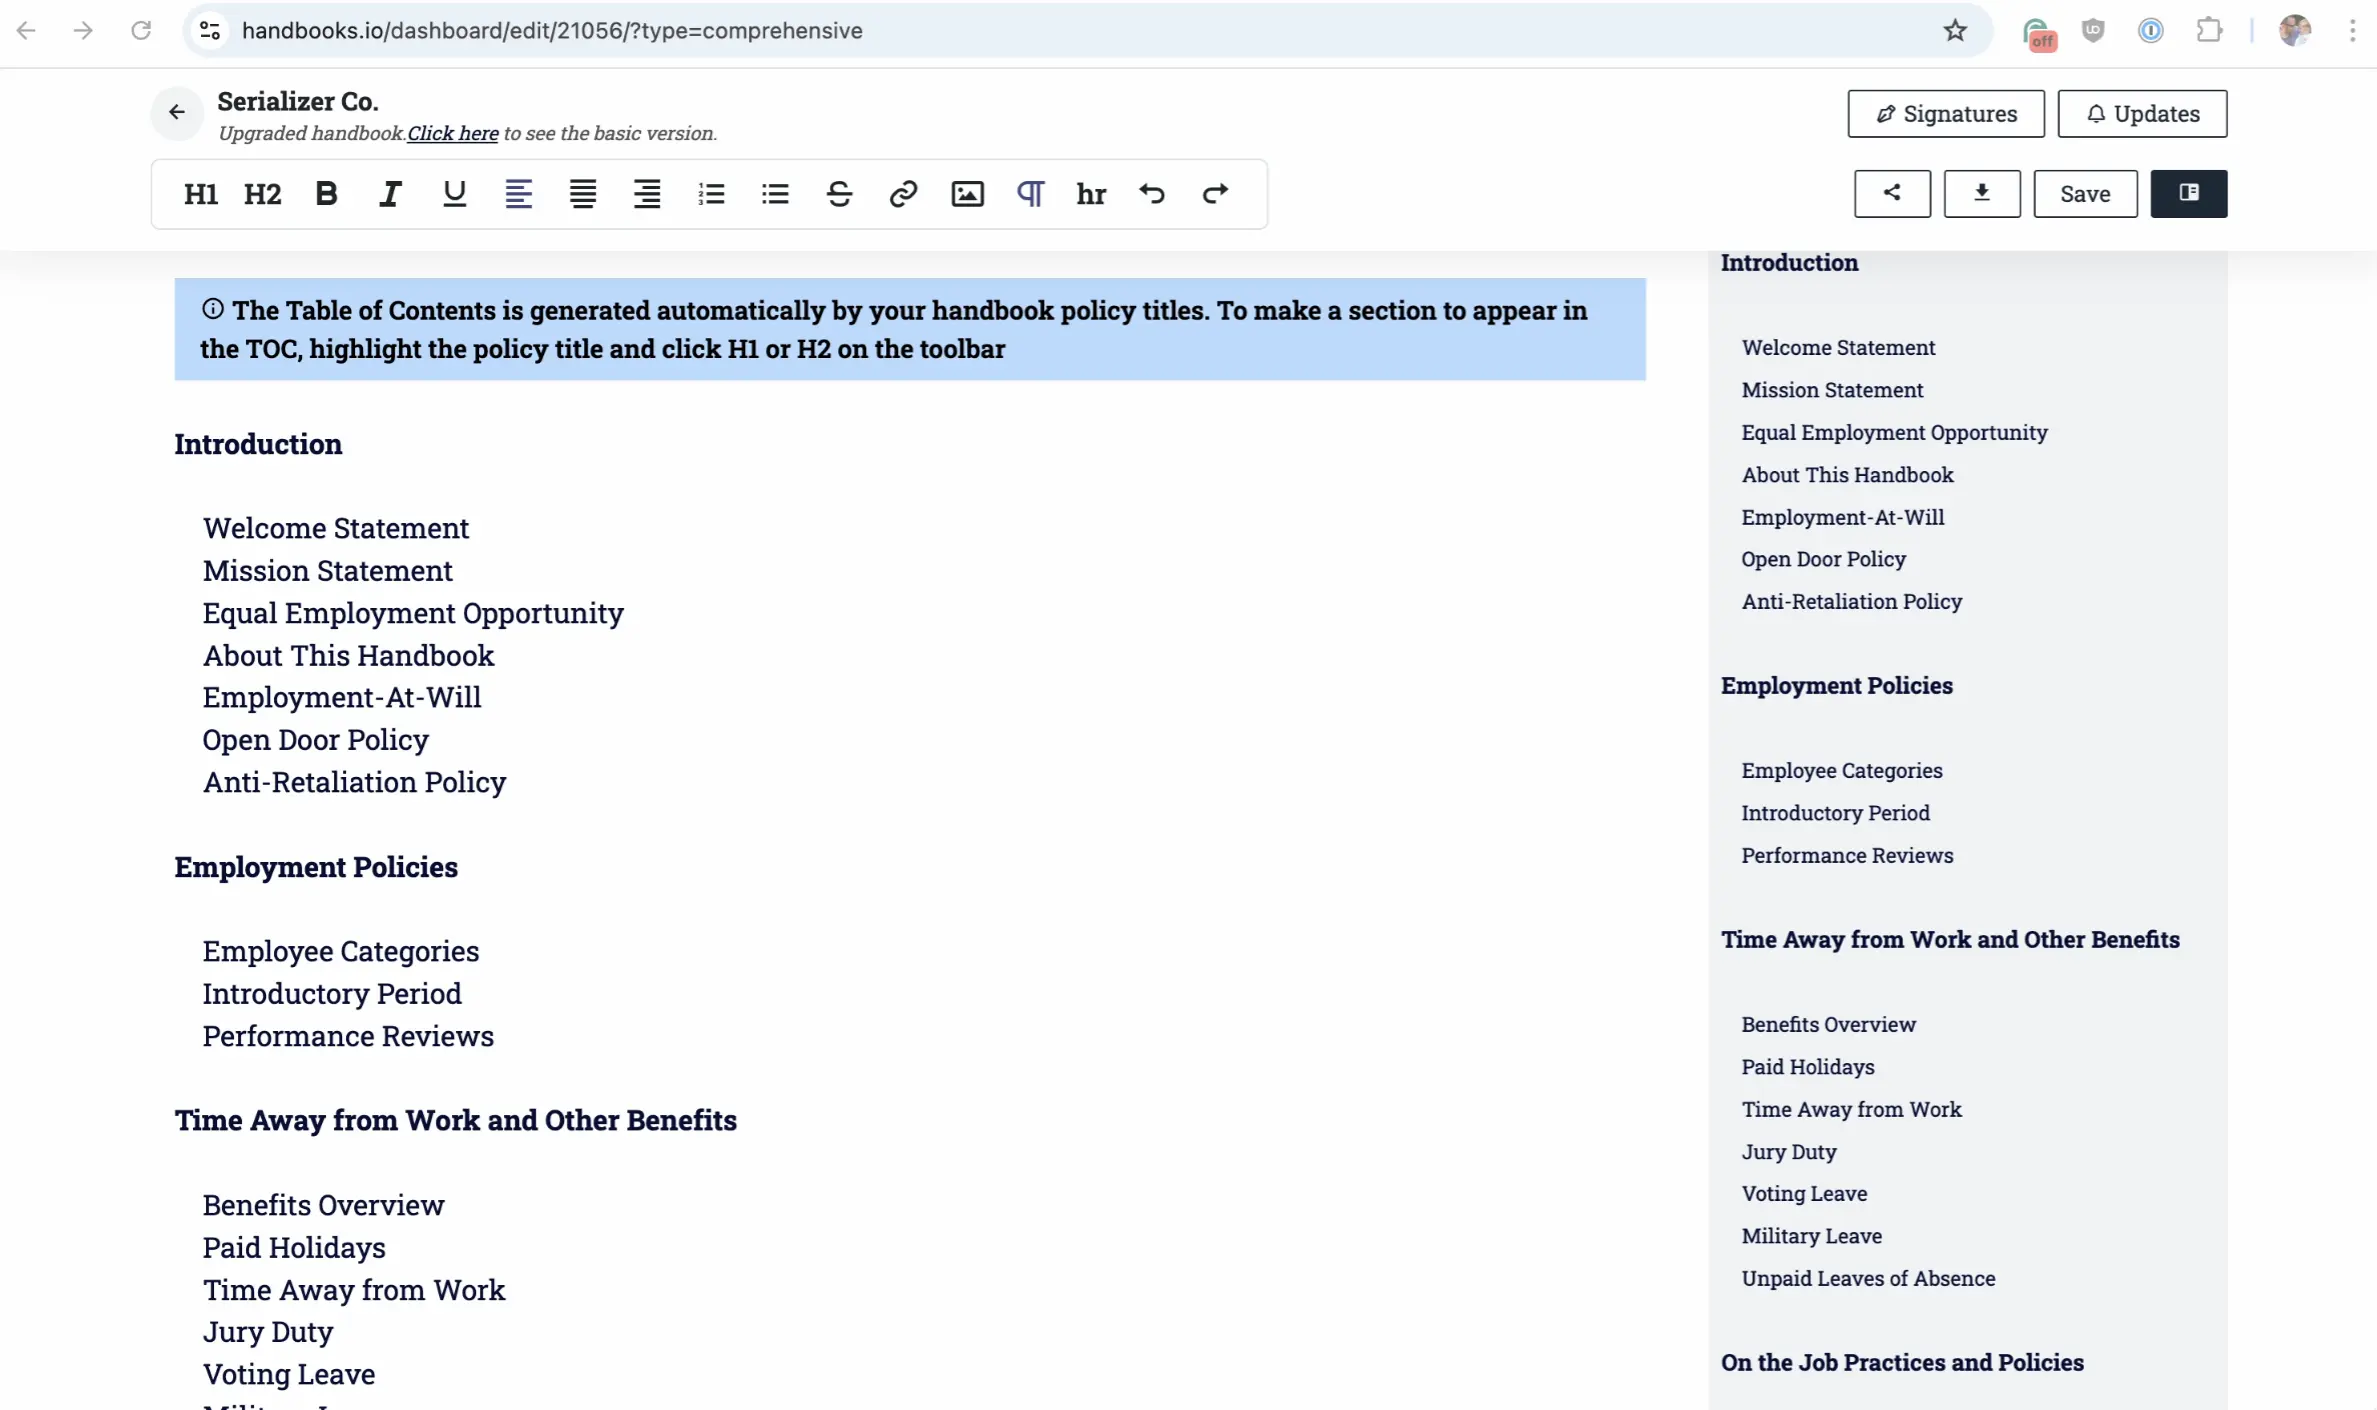Insert horizontal rule with hr

click(1091, 194)
